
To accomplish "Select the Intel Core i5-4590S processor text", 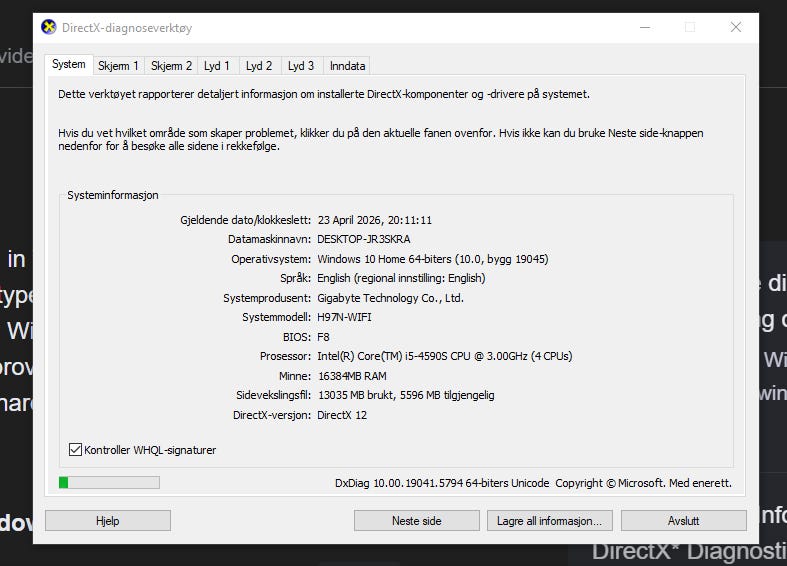I will (x=445, y=356).
